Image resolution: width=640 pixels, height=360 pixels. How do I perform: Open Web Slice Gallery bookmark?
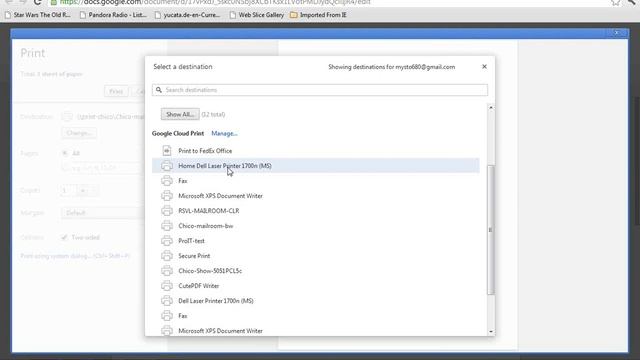coord(257,15)
